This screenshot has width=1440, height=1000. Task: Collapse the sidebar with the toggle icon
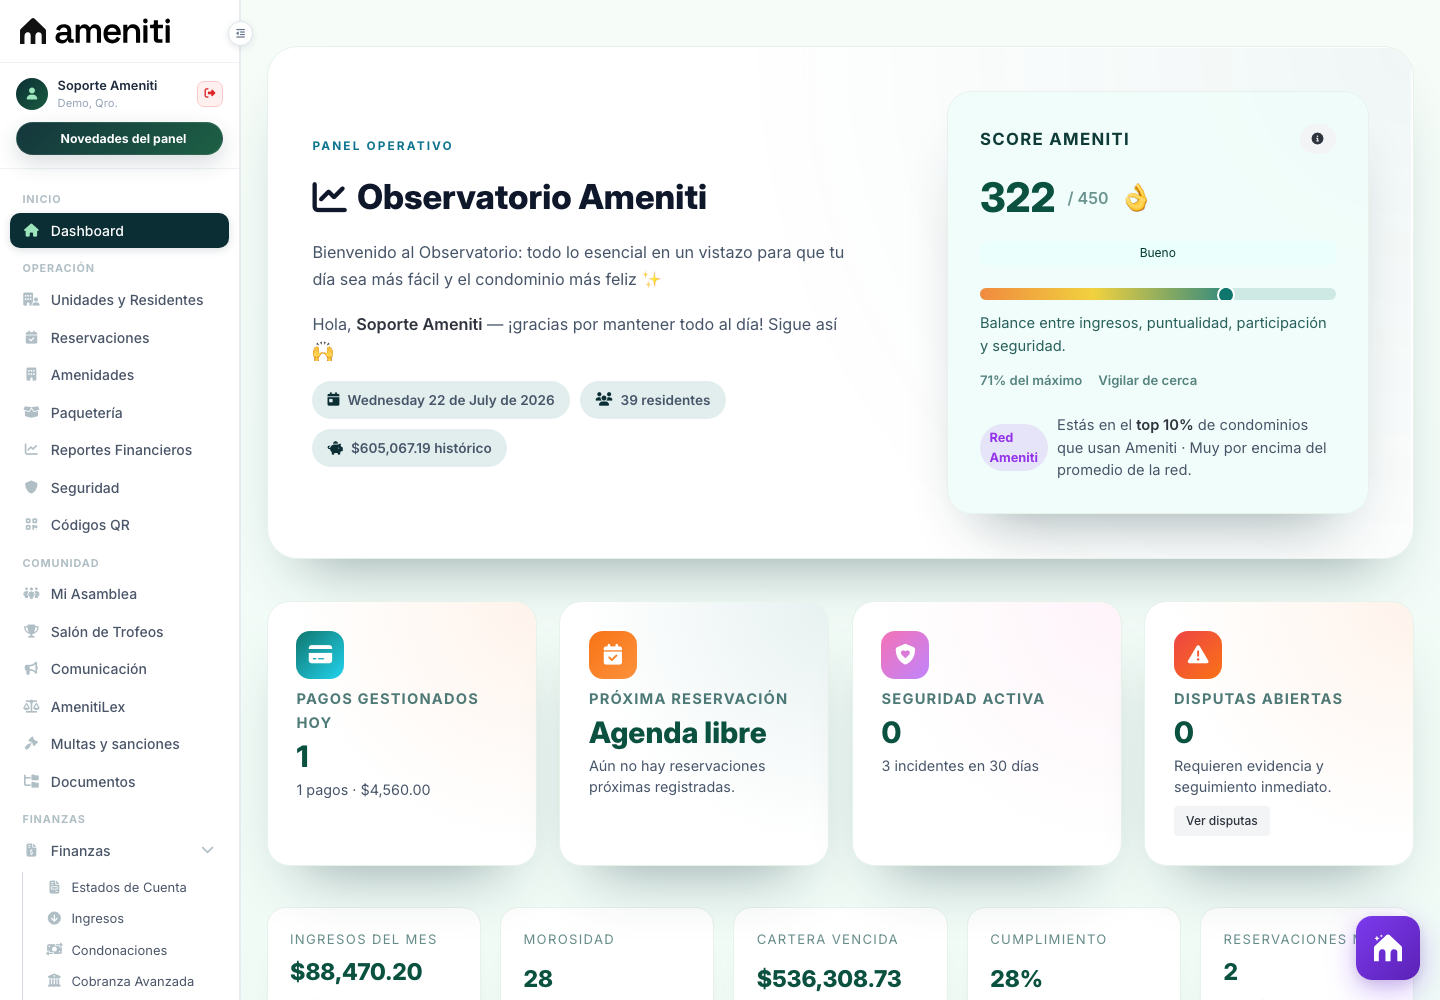(240, 34)
